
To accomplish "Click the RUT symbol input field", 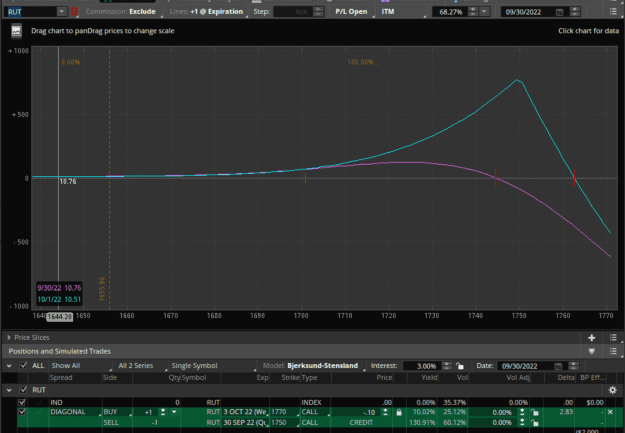I will click(31, 12).
